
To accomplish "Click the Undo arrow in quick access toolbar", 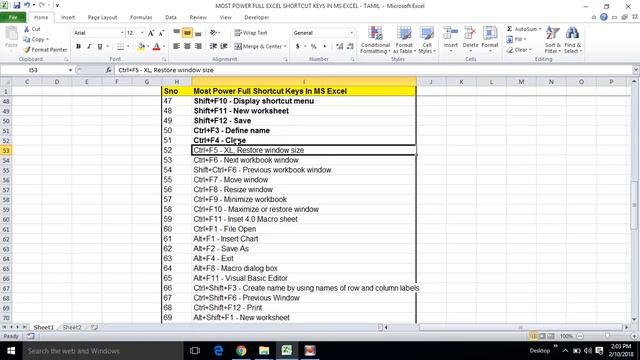I will (27, 6).
